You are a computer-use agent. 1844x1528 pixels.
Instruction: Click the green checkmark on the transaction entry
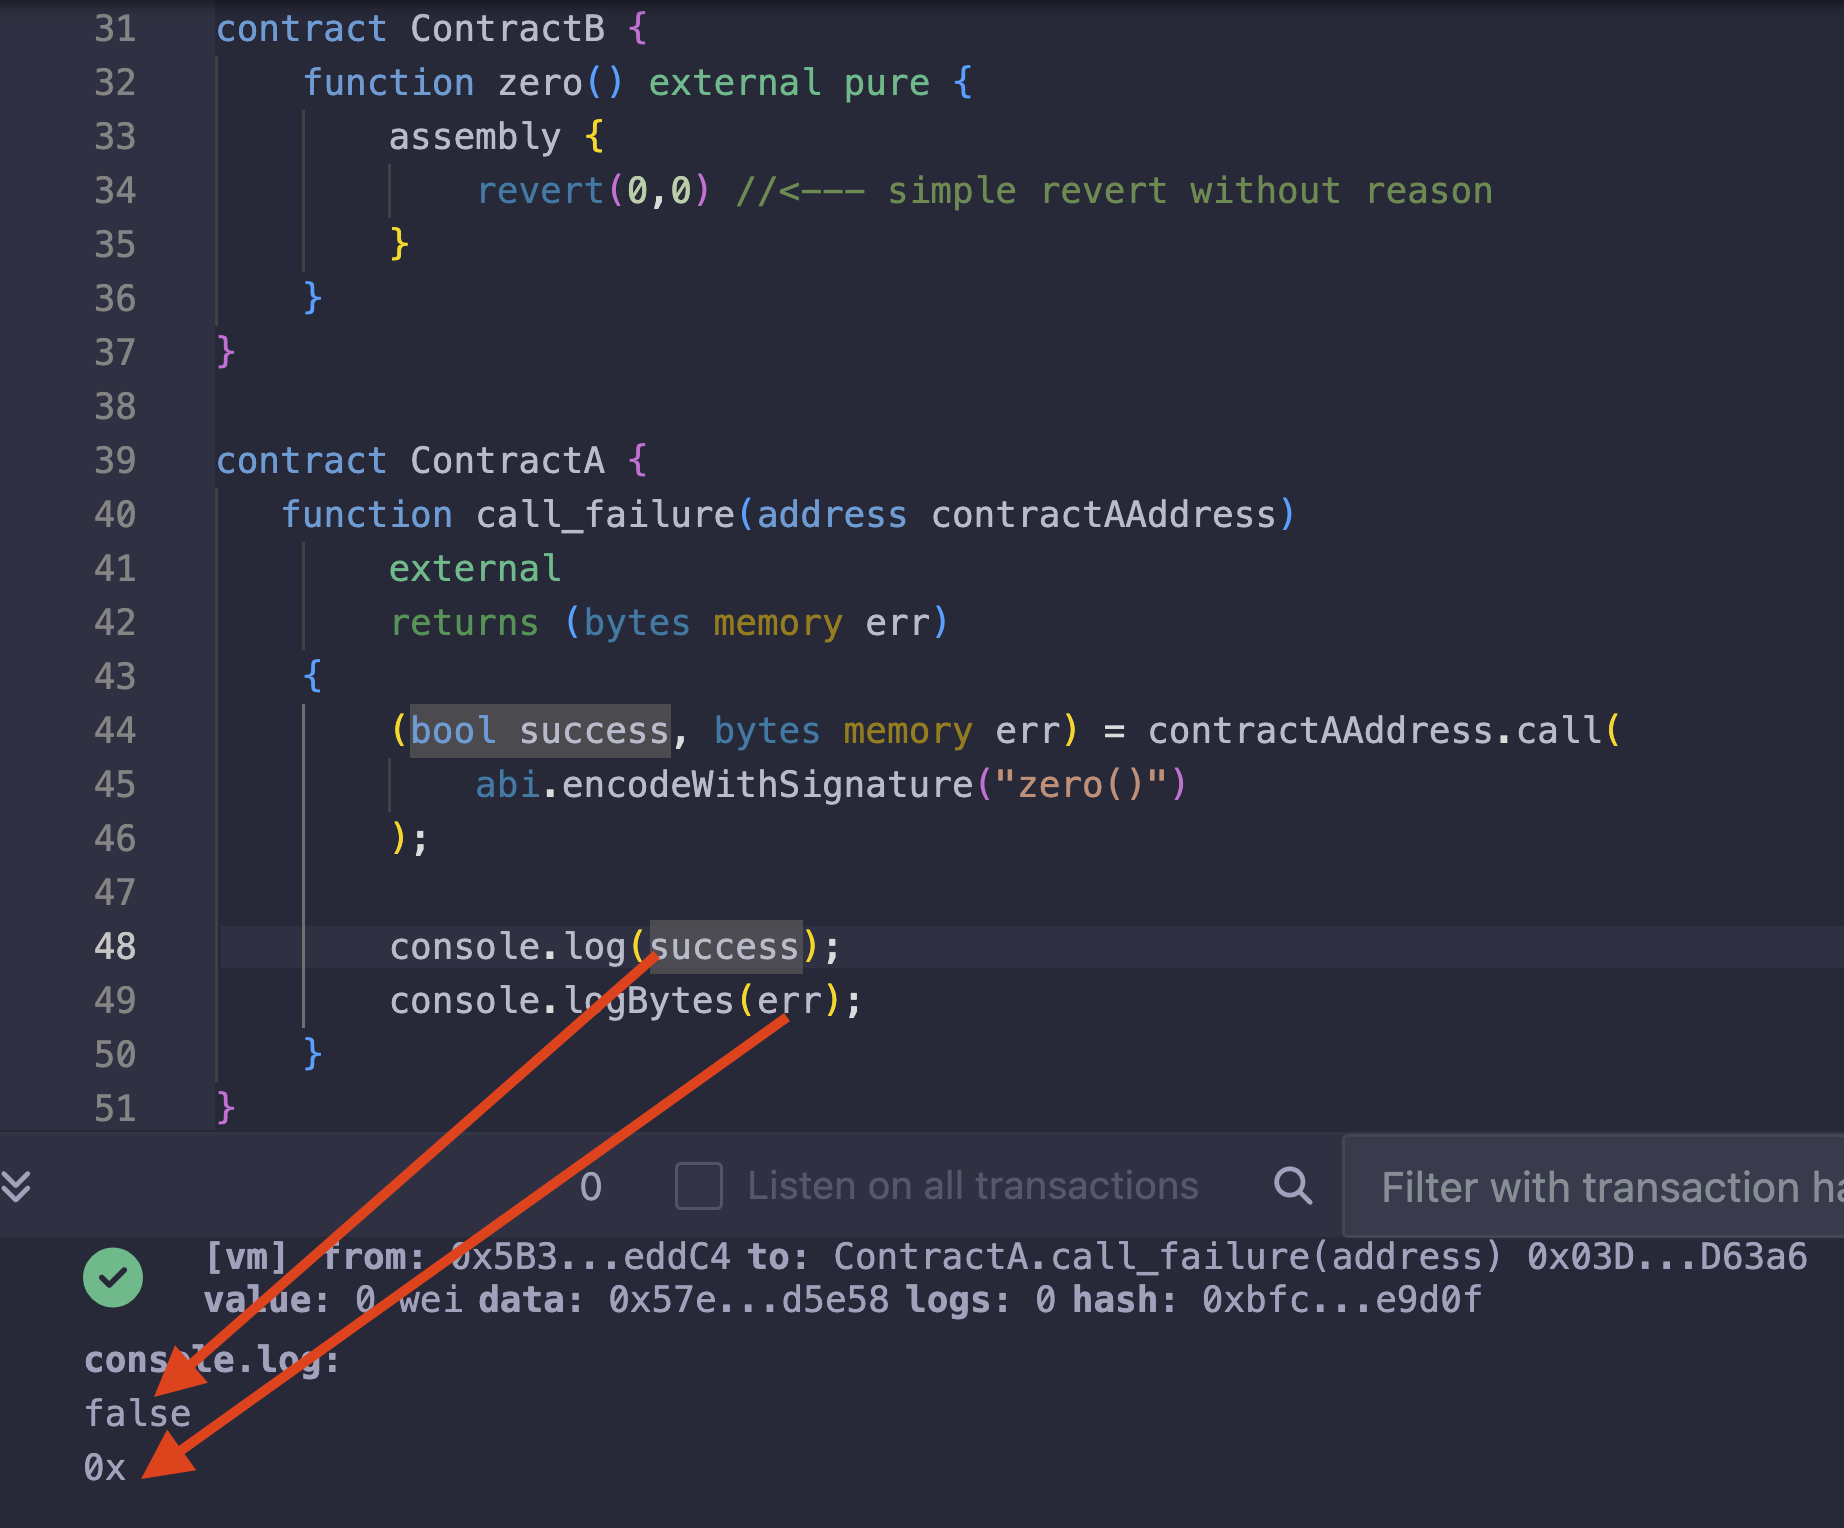tap(113, 1276)
